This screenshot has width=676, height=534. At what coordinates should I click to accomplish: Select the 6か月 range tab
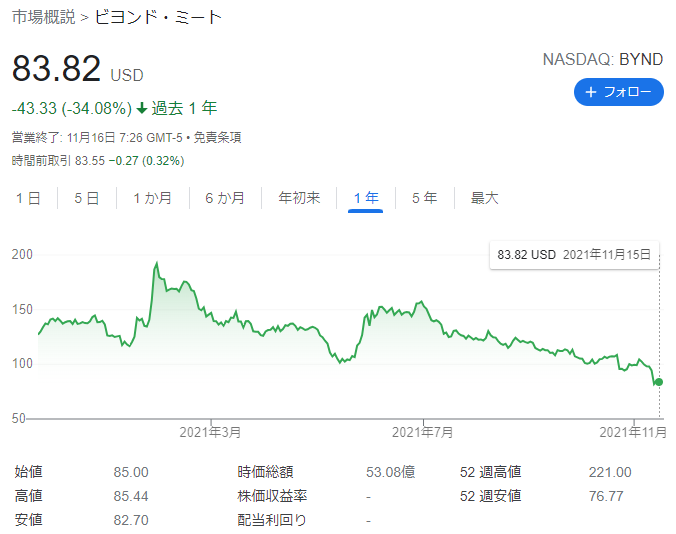click(x=225, y=198)
